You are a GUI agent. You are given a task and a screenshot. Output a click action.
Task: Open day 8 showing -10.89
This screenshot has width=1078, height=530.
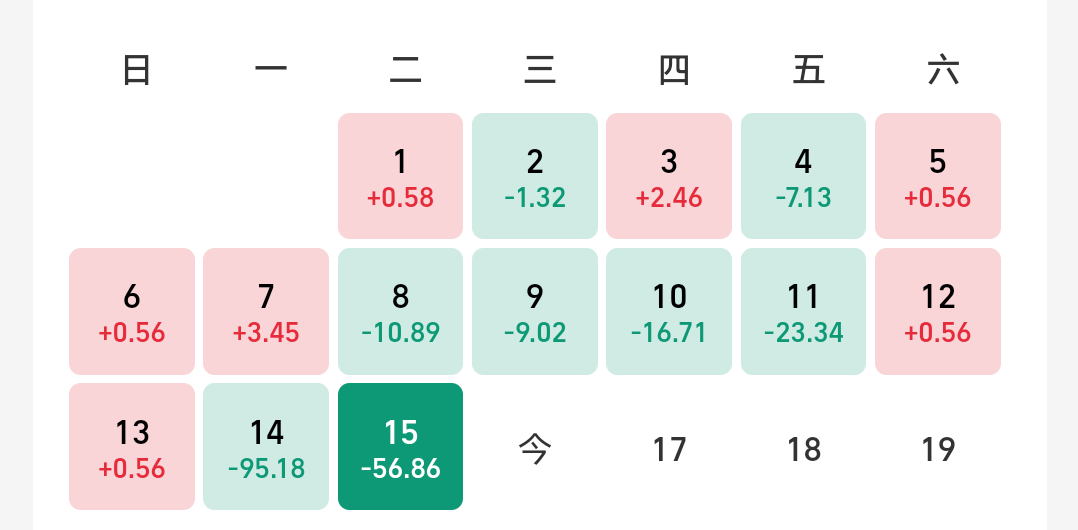[x=400, y=311]
